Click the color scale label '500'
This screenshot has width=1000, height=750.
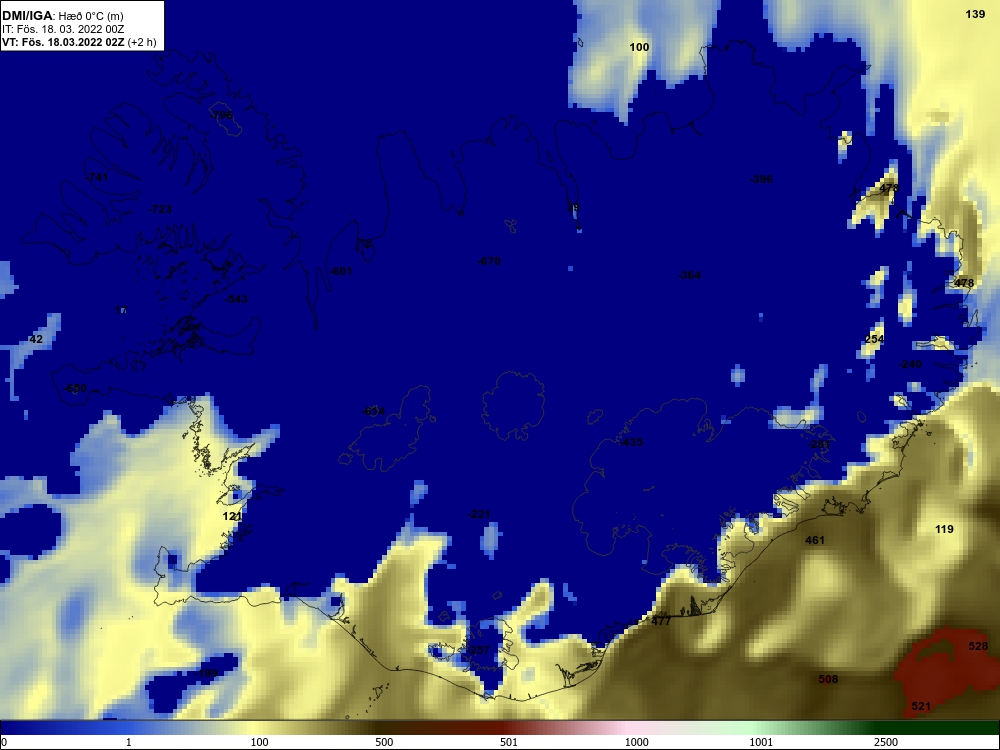pyautogui.click(x=384, y=742)
